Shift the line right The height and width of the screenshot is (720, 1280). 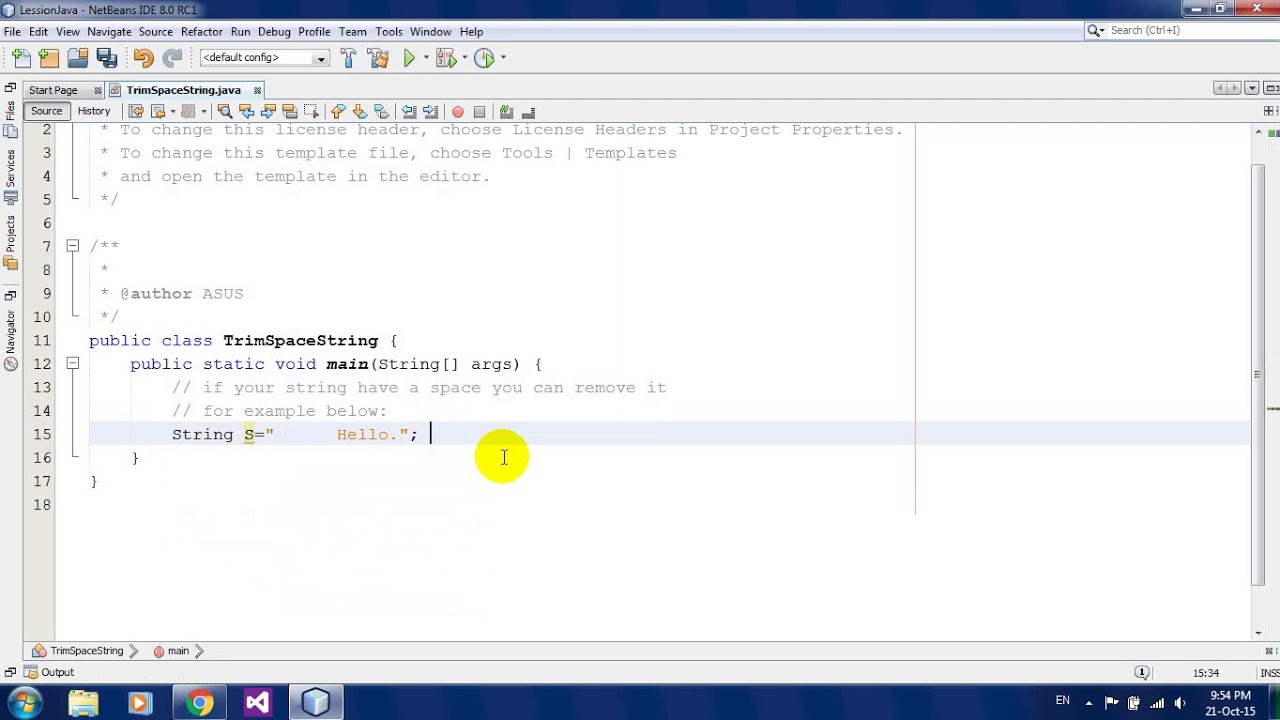pyautogui.click(x=430, y=111)
